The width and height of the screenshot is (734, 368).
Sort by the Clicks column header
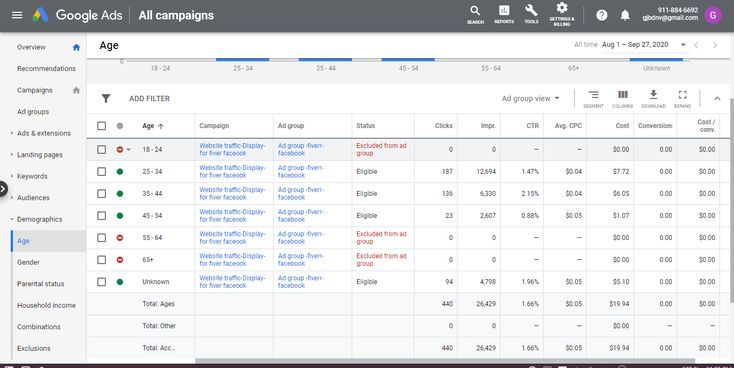[443, 125]
